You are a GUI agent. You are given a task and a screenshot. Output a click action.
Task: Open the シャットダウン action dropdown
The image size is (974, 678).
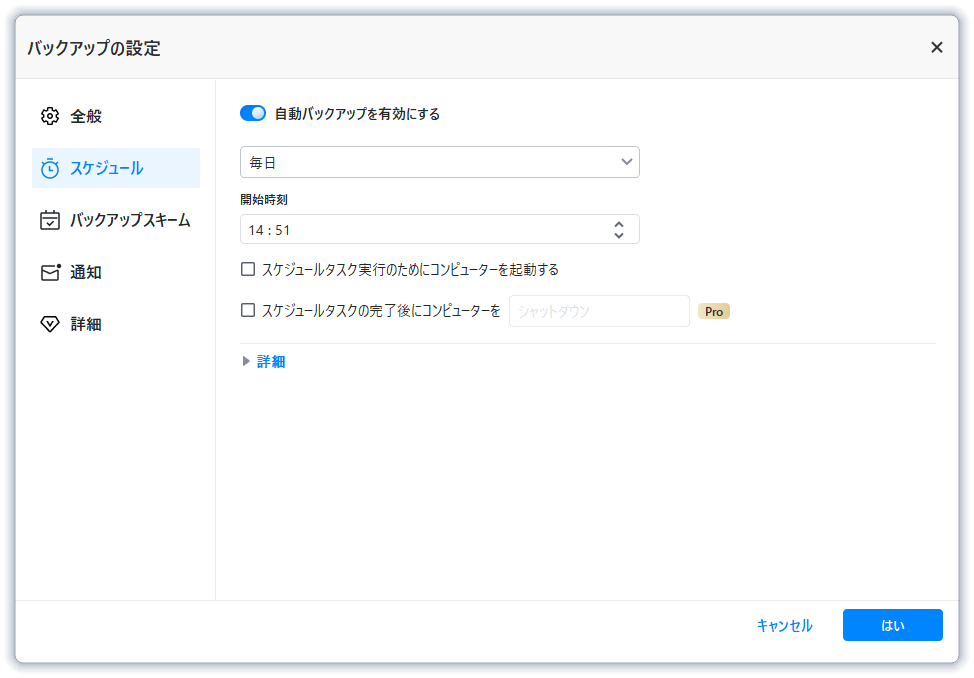click(599, 311)
